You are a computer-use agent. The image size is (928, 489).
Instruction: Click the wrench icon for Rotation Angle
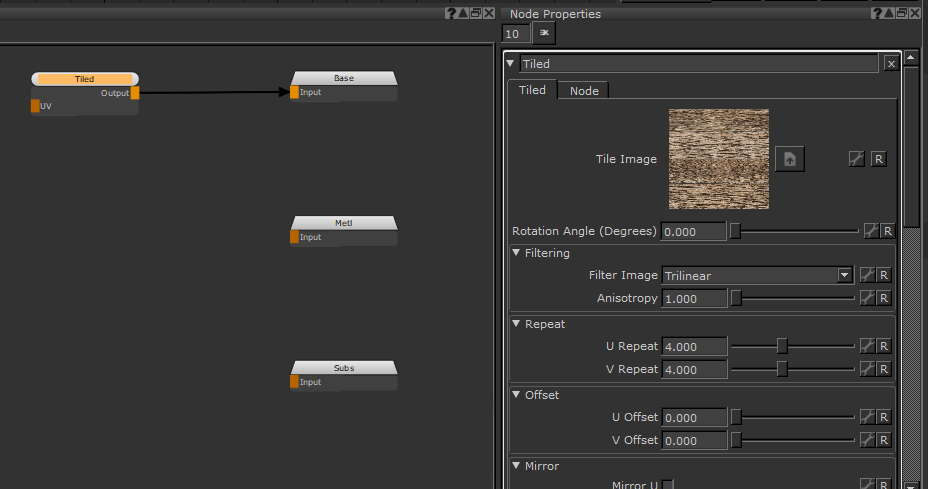868,231
